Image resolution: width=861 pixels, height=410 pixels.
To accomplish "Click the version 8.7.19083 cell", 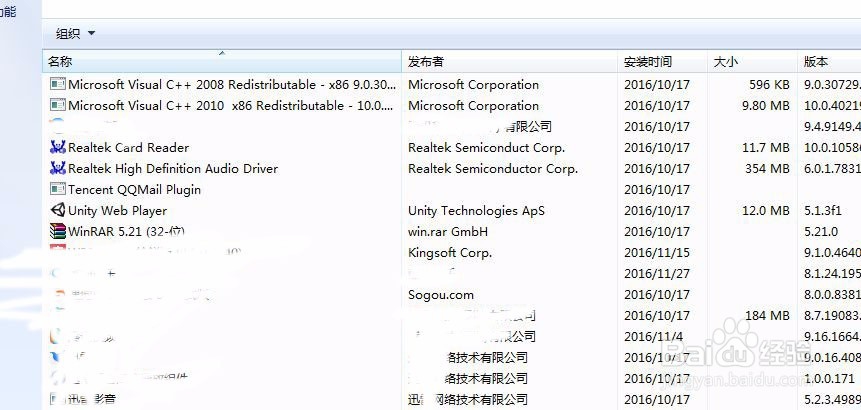I will [x=832, y=316].
